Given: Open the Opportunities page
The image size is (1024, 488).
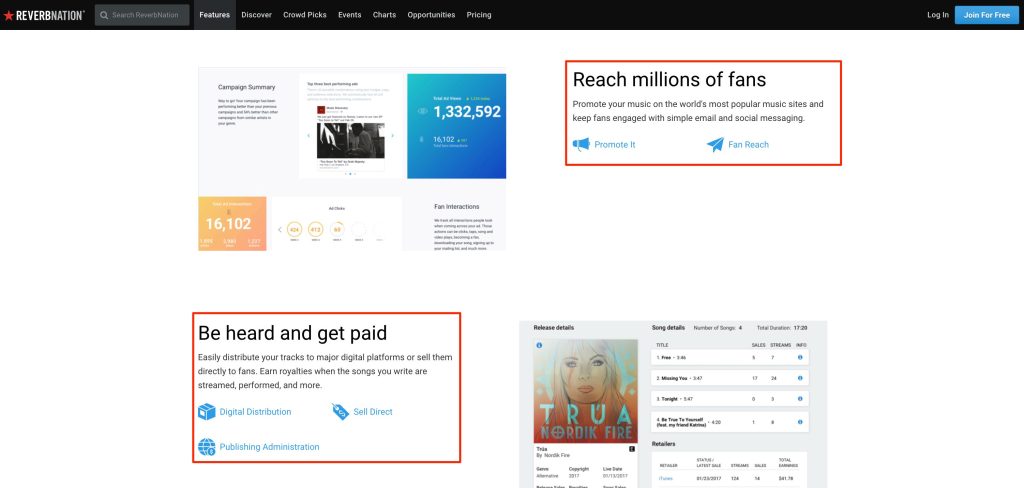Looking at the screenshot, I should (431, 15).
